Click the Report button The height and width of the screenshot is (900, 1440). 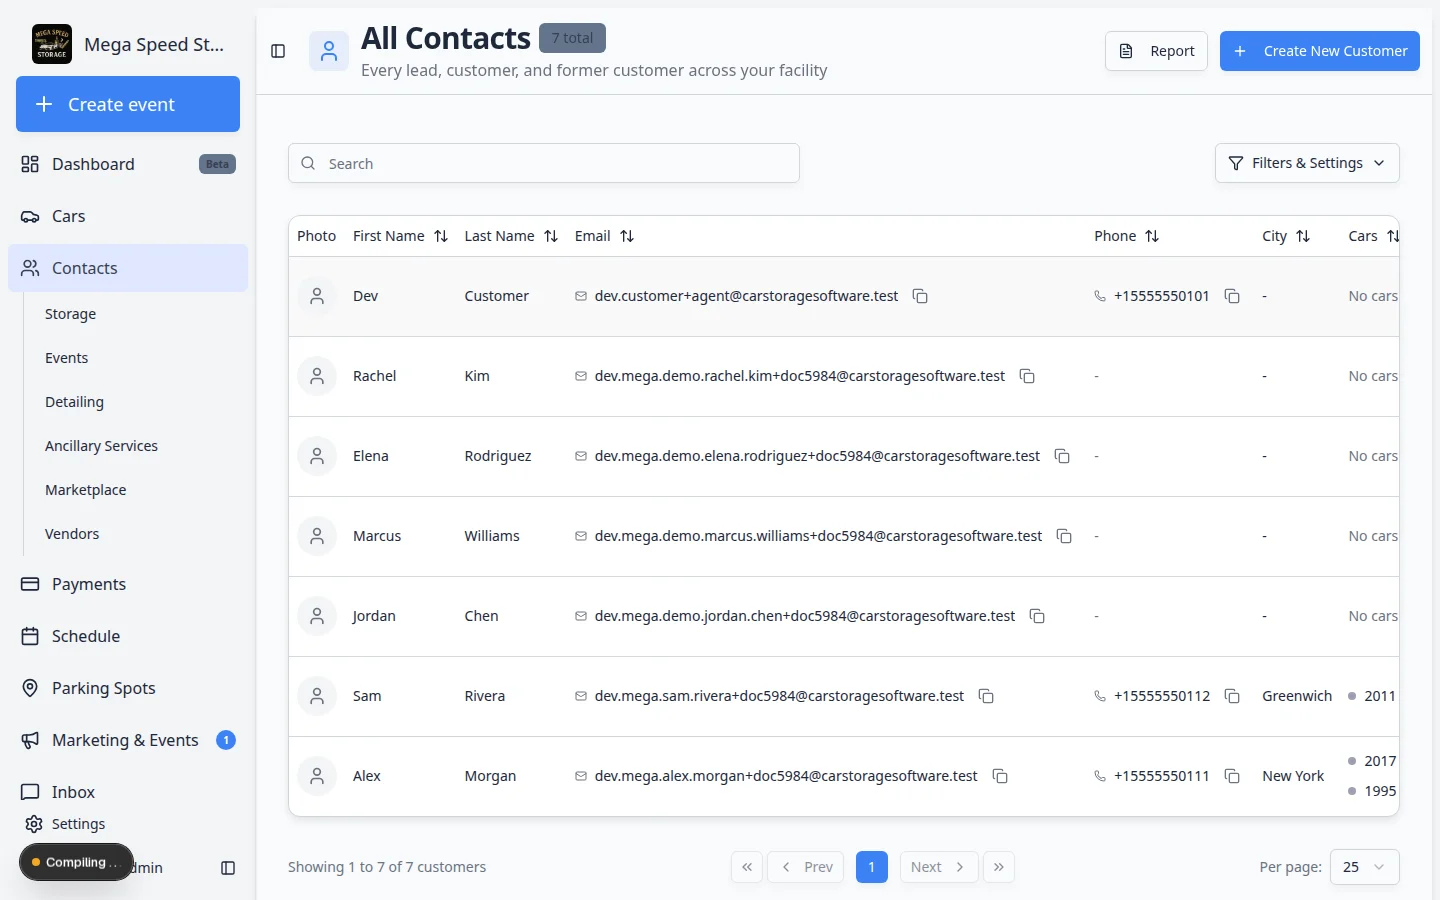coord(1156,51)
